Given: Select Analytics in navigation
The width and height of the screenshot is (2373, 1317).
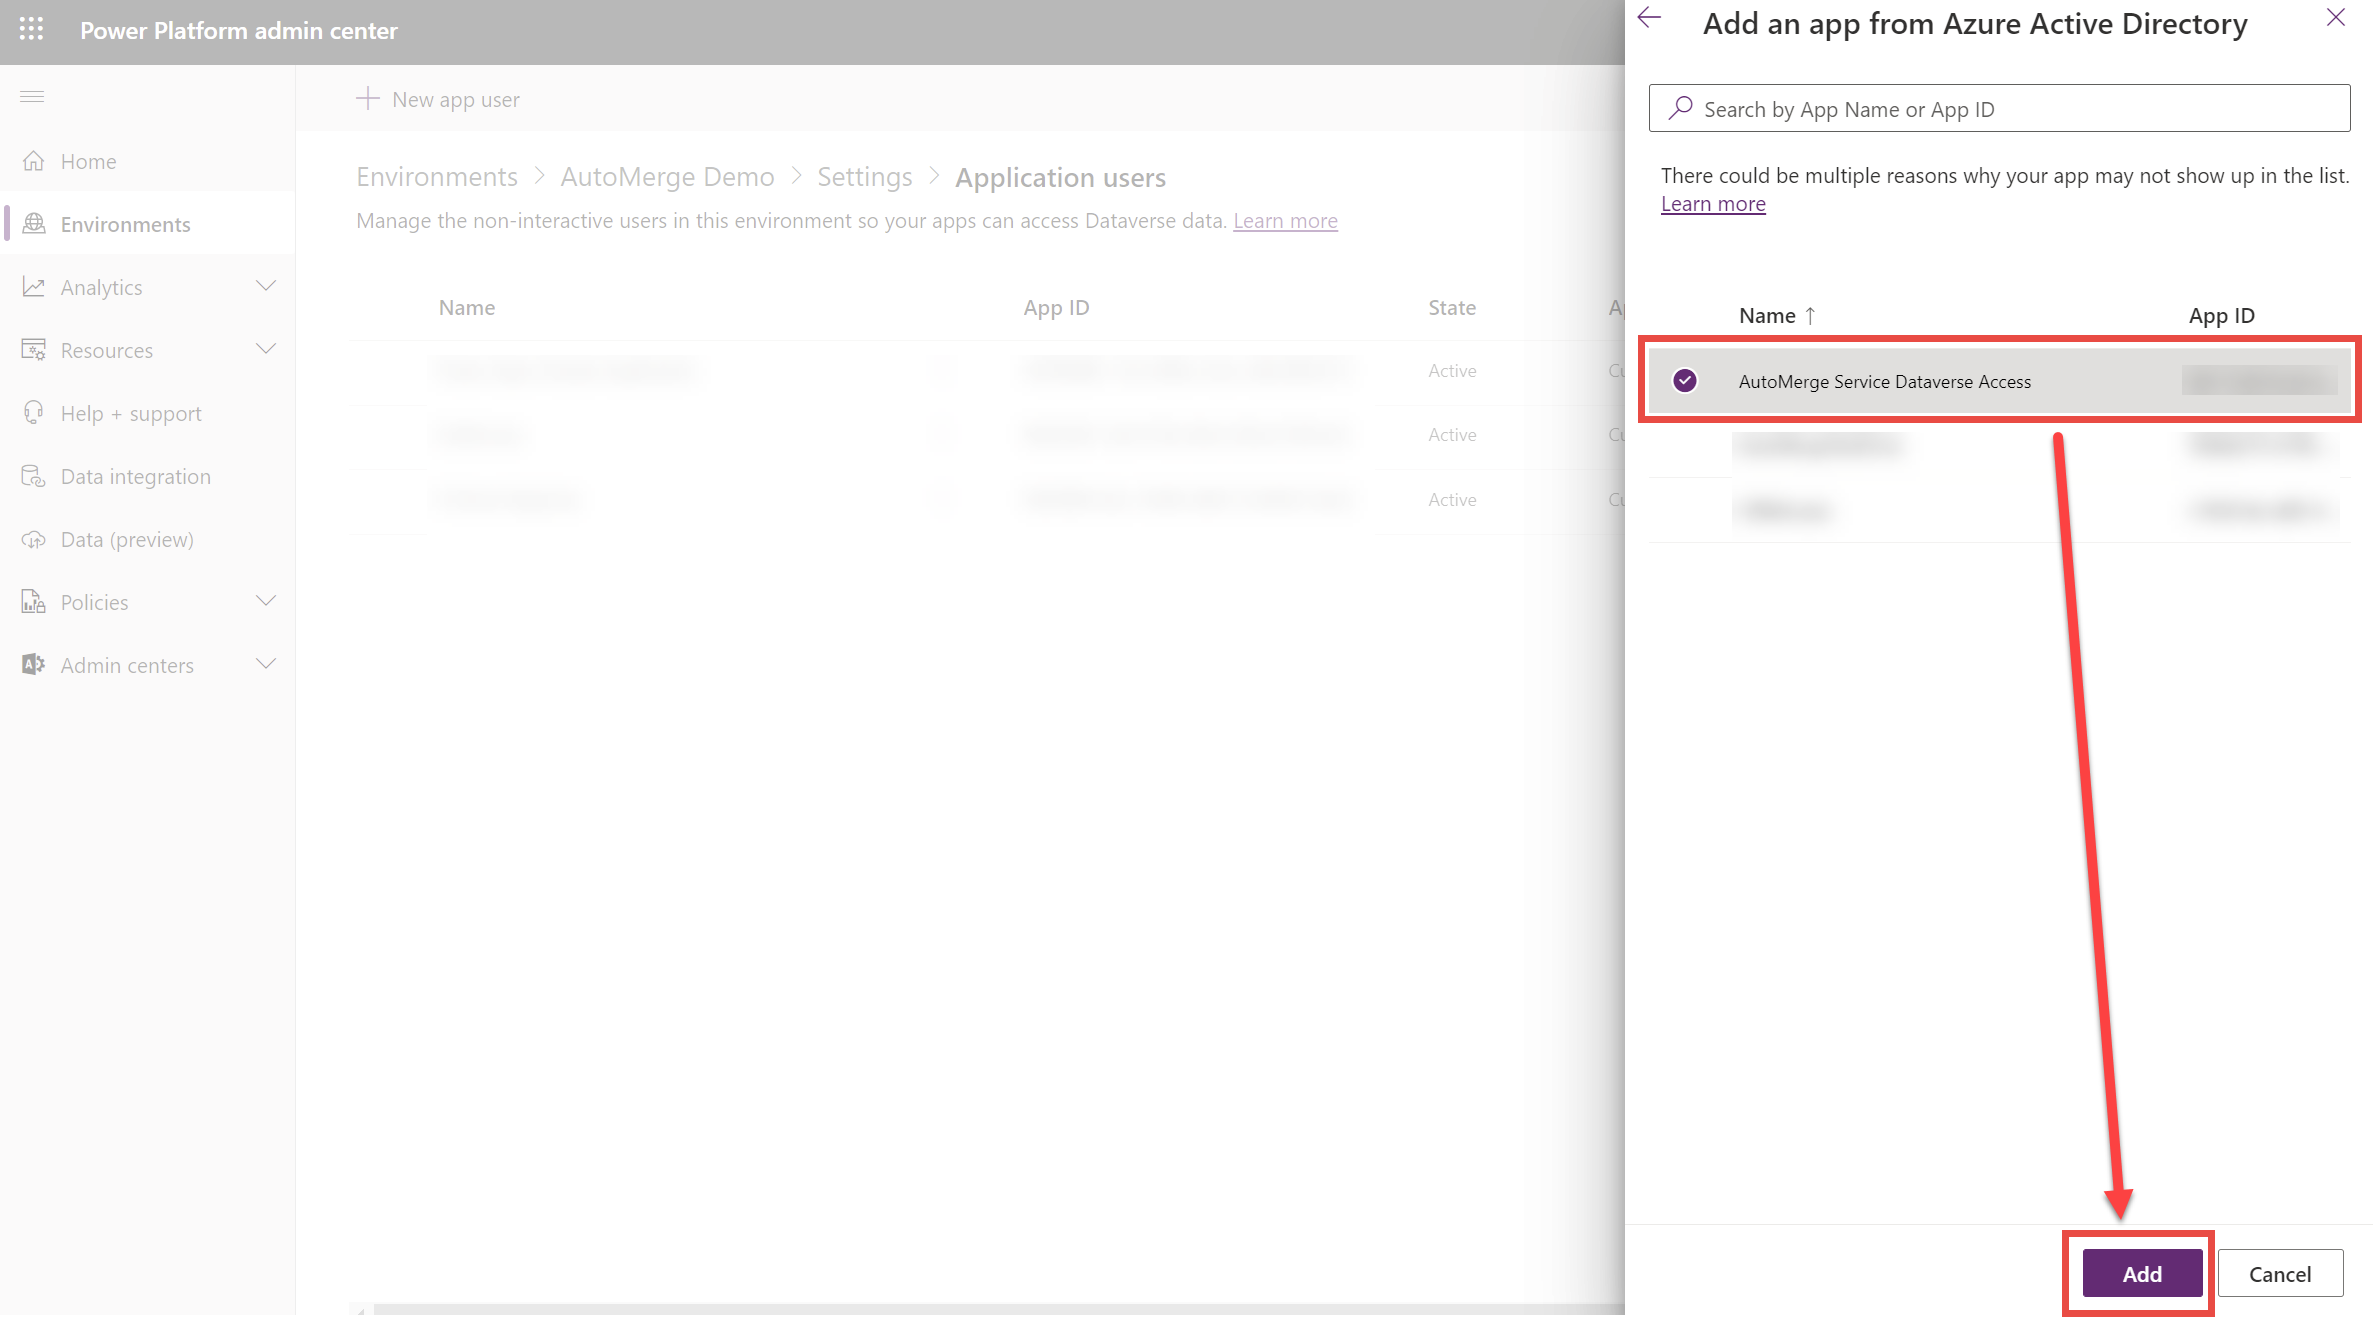Looking at the screenshot, I should point(148,287).
